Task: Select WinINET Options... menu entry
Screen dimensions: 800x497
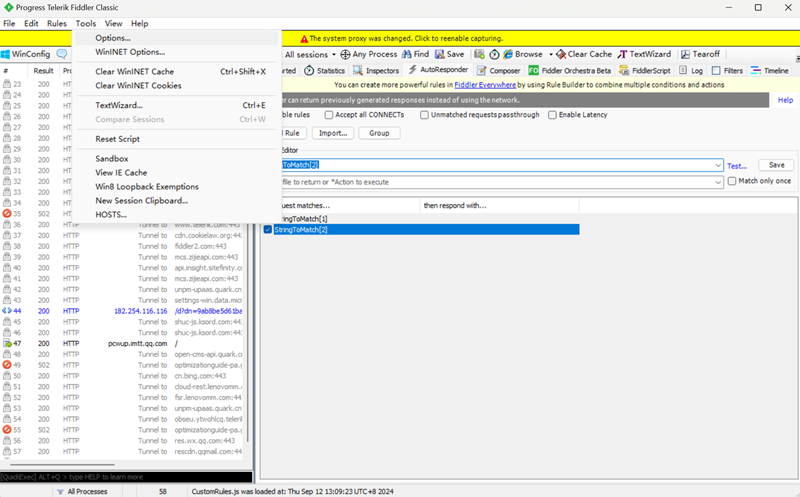Action: (x=177, y=52)
